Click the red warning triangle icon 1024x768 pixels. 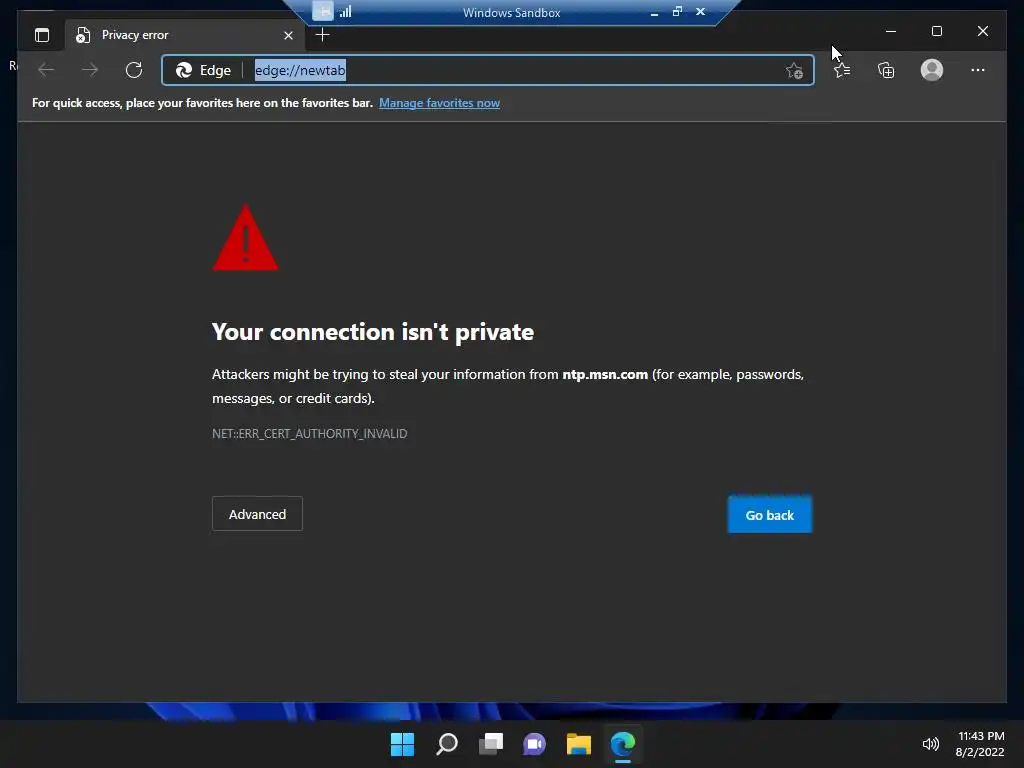[x=246, y=238]
